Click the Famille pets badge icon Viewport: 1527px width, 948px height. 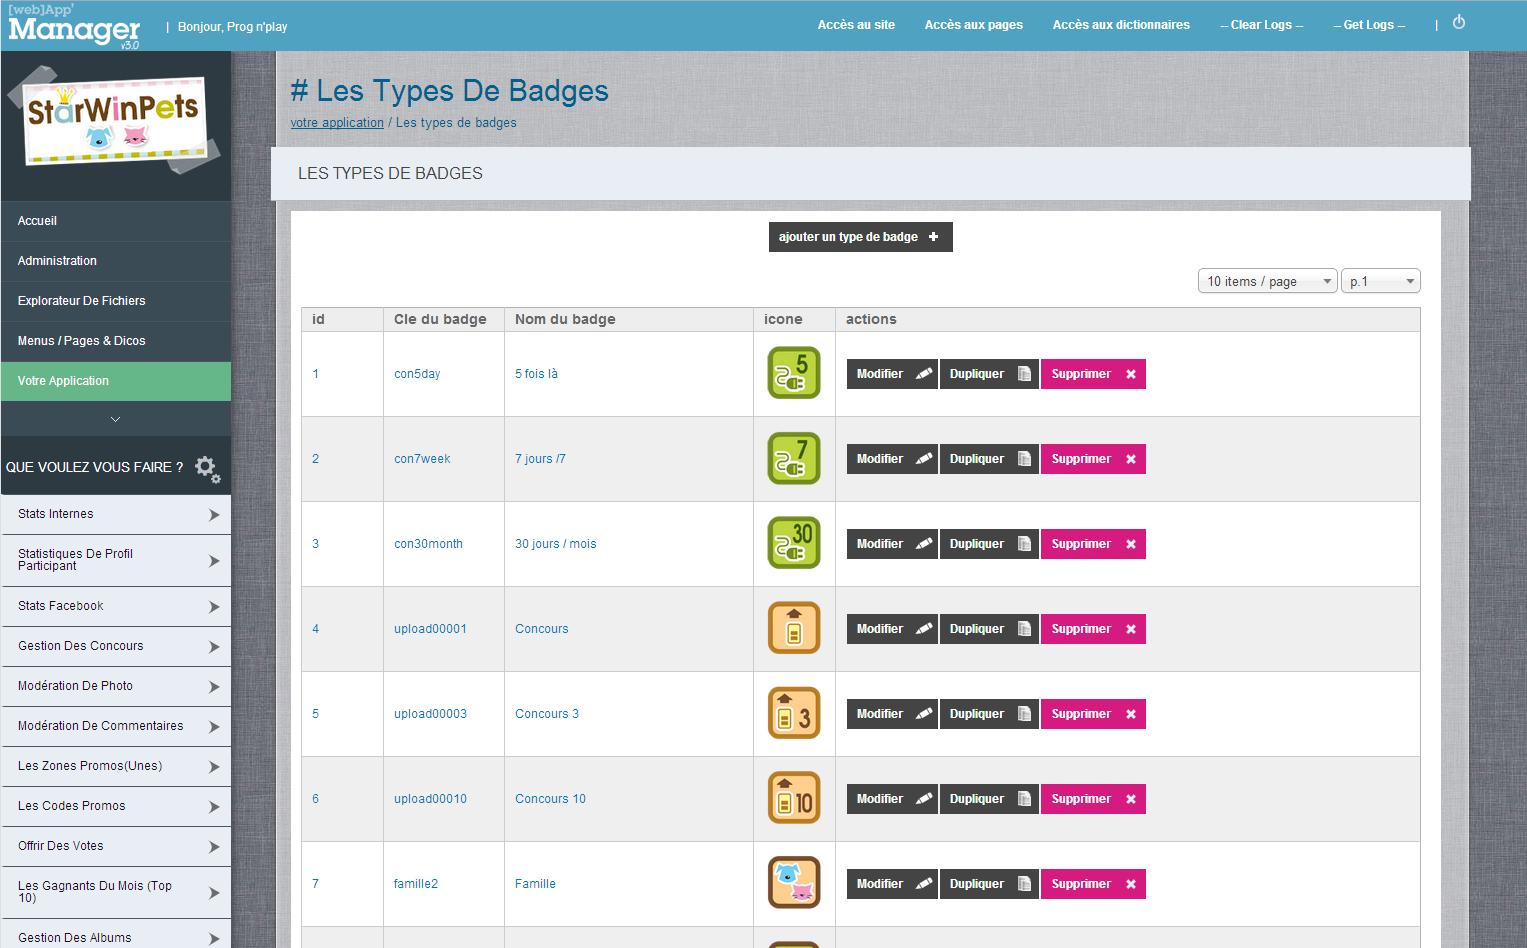coord(793,883)
